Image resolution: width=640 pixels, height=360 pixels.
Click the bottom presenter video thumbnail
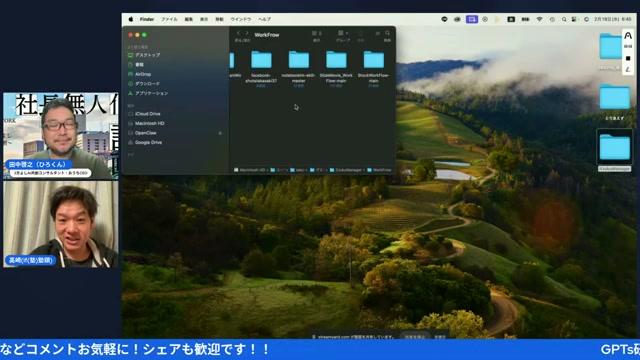pos(61,224)
